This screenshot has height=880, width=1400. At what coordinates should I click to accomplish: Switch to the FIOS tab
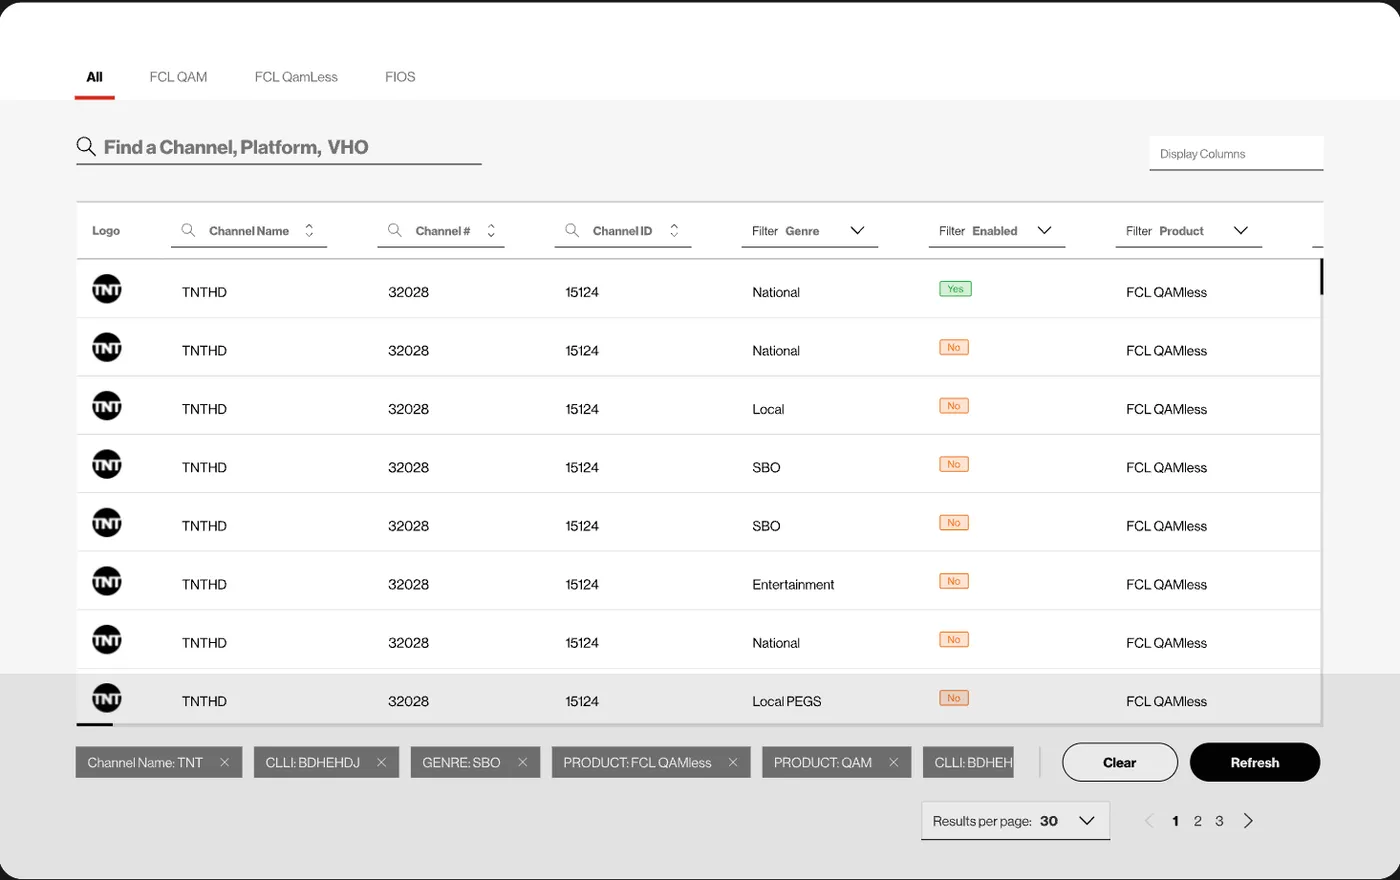(x=400, y=77)
